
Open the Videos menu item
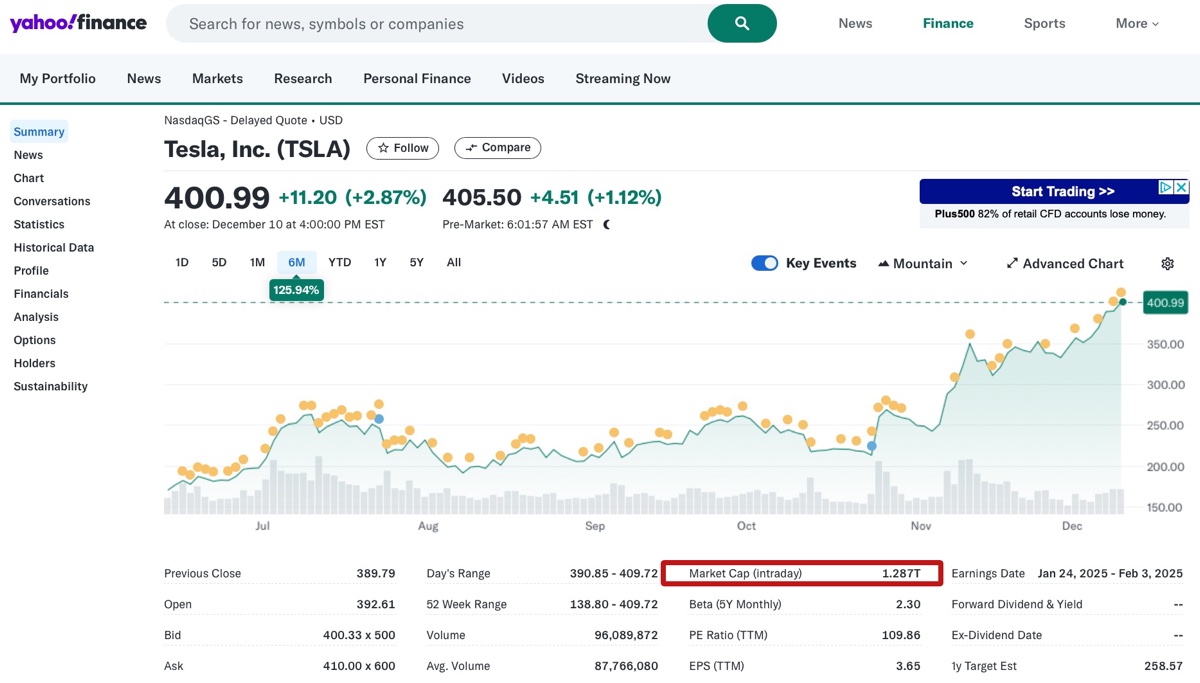[x=522, y=78]
